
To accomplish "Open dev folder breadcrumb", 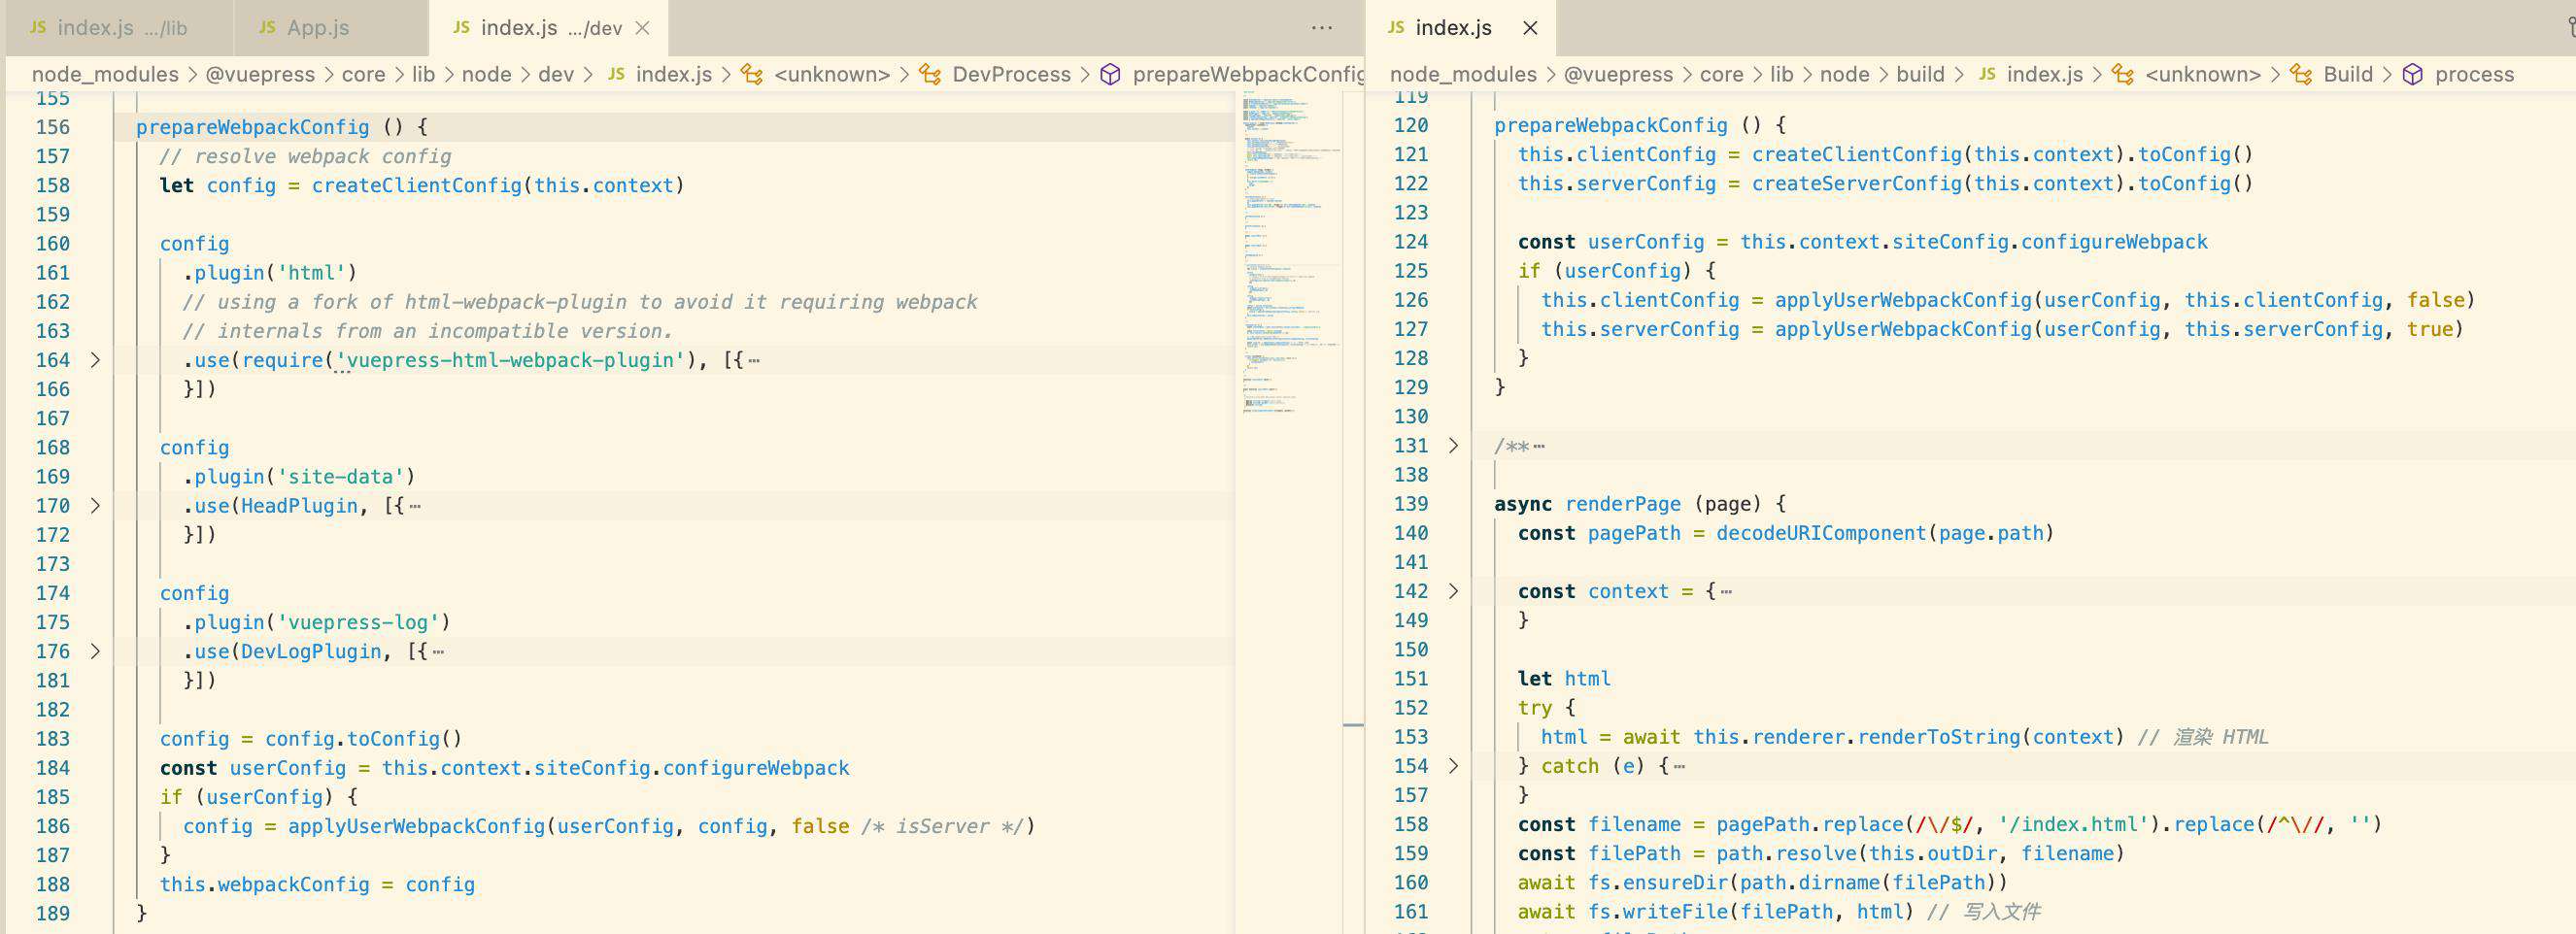I will click(x=556, y=74).
